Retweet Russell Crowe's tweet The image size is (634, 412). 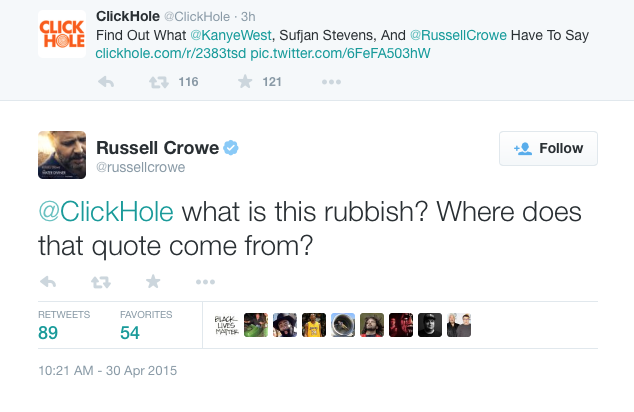(x=100, y=281)
